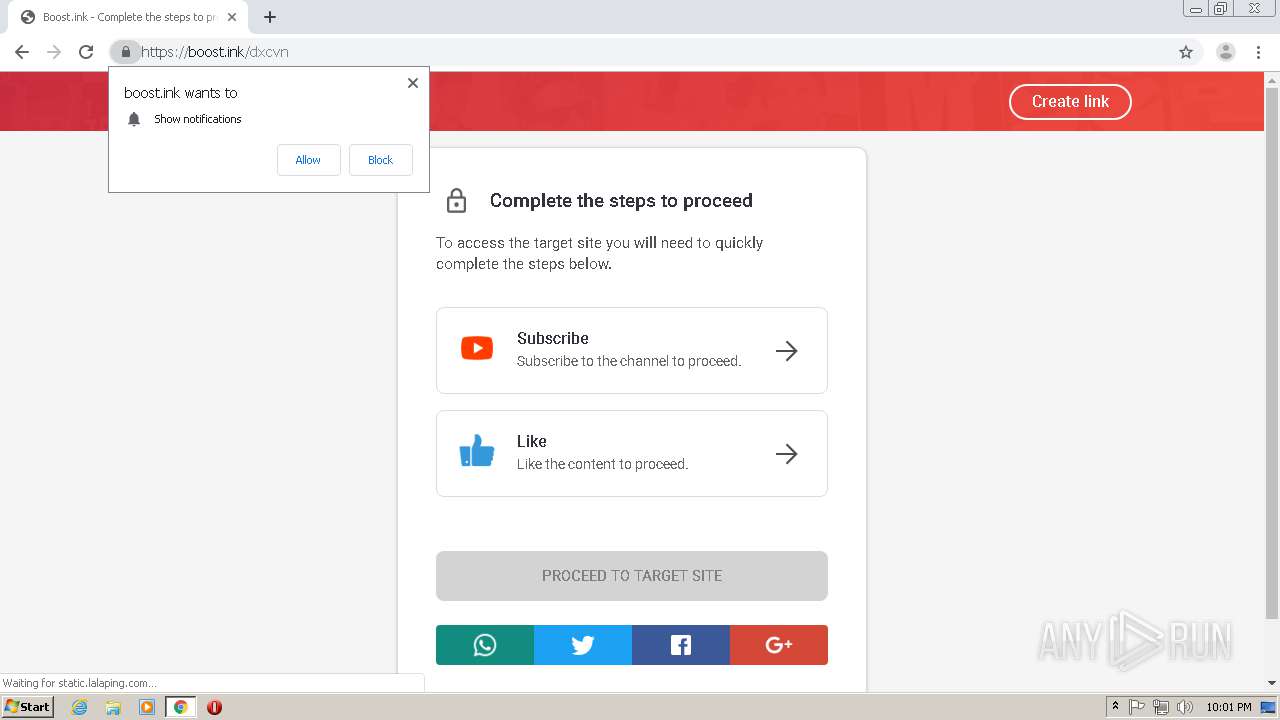Click Subscribe to the channel description text
Viewport: 1280px width, 720px height.
629,361
